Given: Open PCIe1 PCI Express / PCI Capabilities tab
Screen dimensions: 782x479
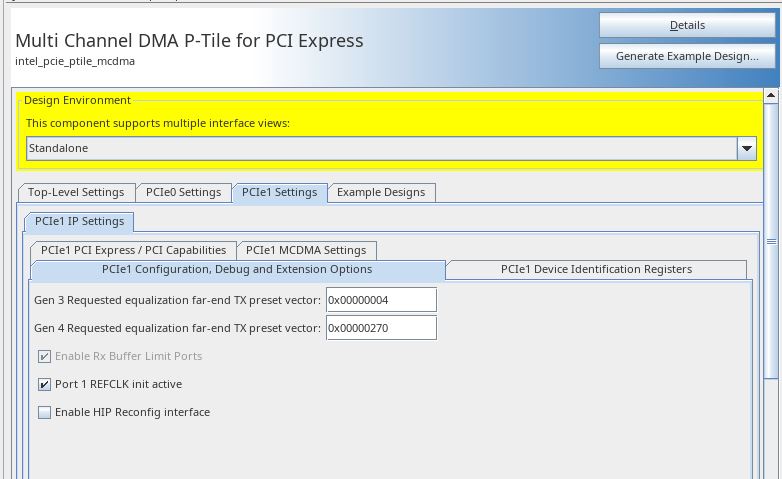Looking at the screenshot, I should click(134, 250).
